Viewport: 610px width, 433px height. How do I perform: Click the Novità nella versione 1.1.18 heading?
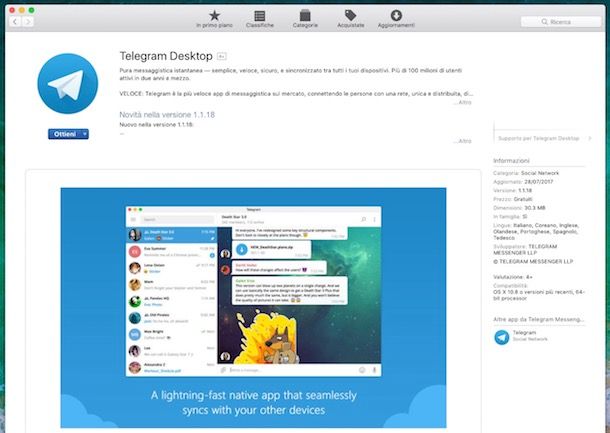167,115
